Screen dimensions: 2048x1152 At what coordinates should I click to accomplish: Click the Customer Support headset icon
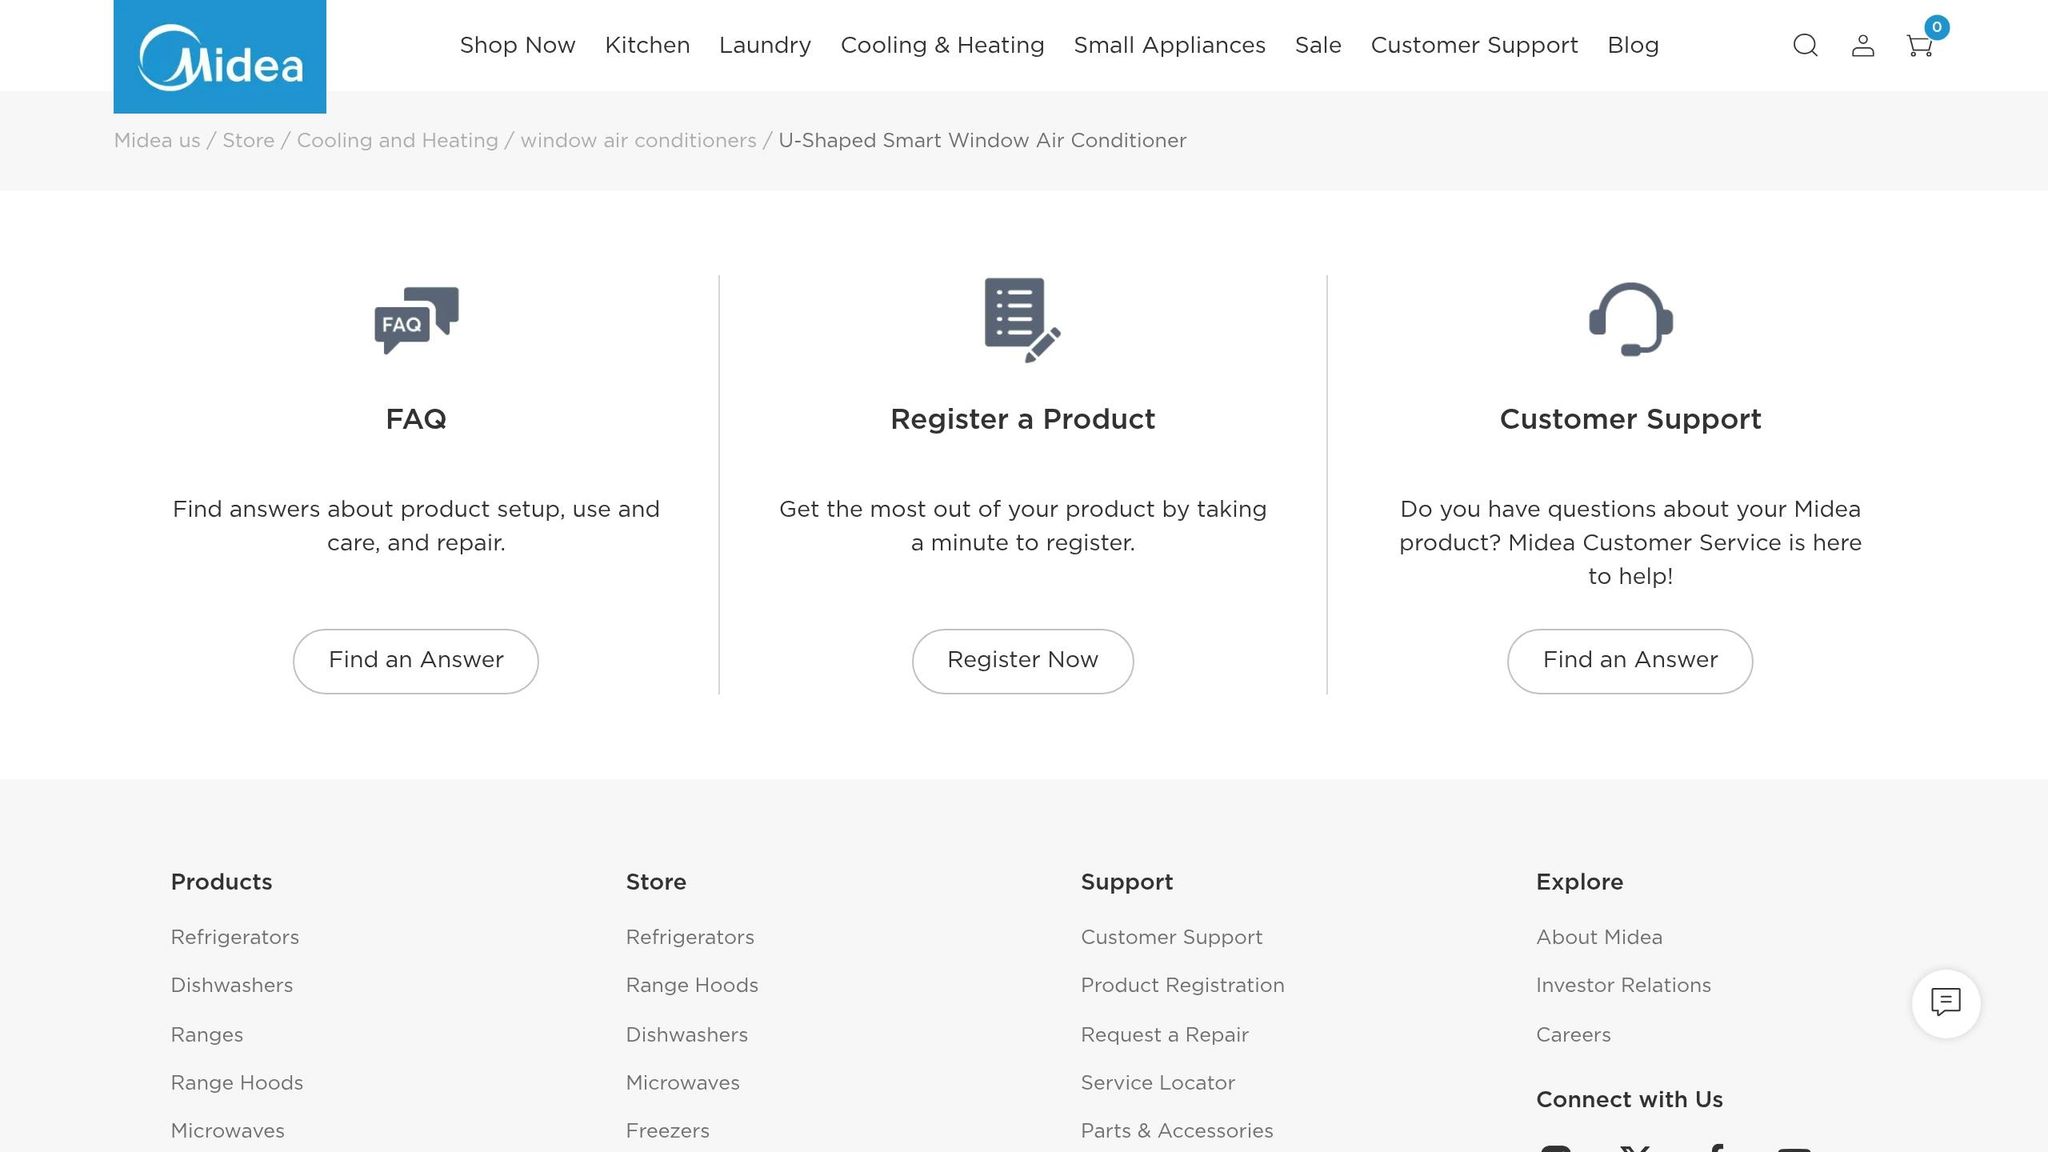point(1631,320)
